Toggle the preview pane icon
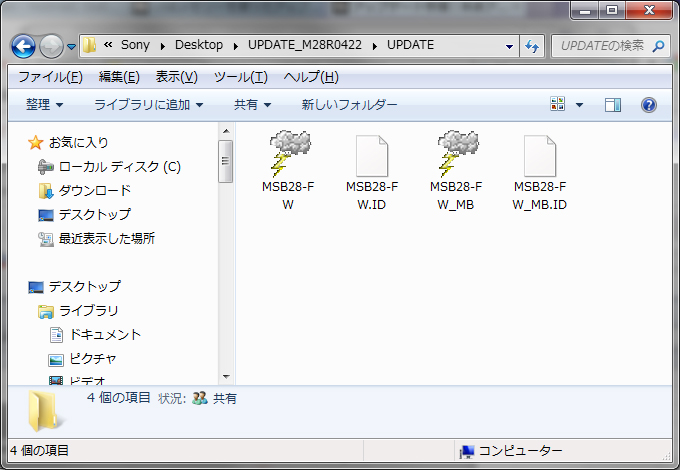Image resolution: width=680 pixels, height=470 pixels. pos(613,105)
